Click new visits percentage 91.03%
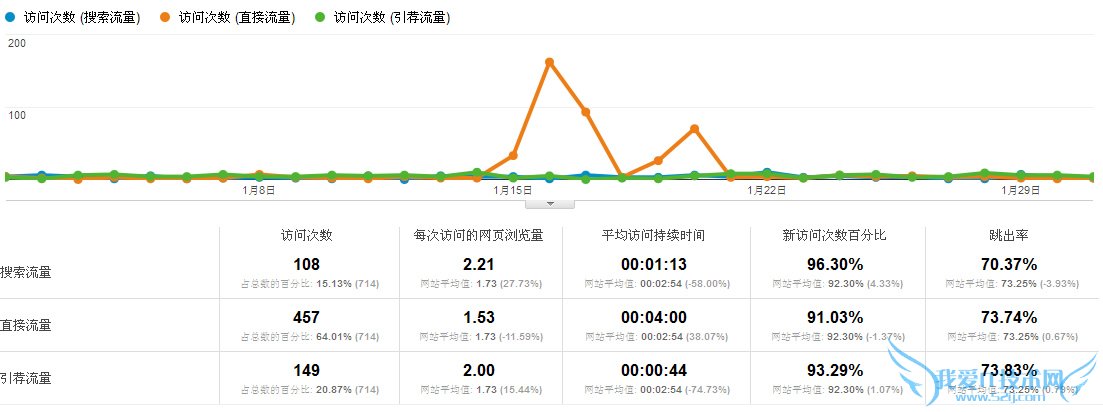 pyautogui.click(x=835, y=317)
